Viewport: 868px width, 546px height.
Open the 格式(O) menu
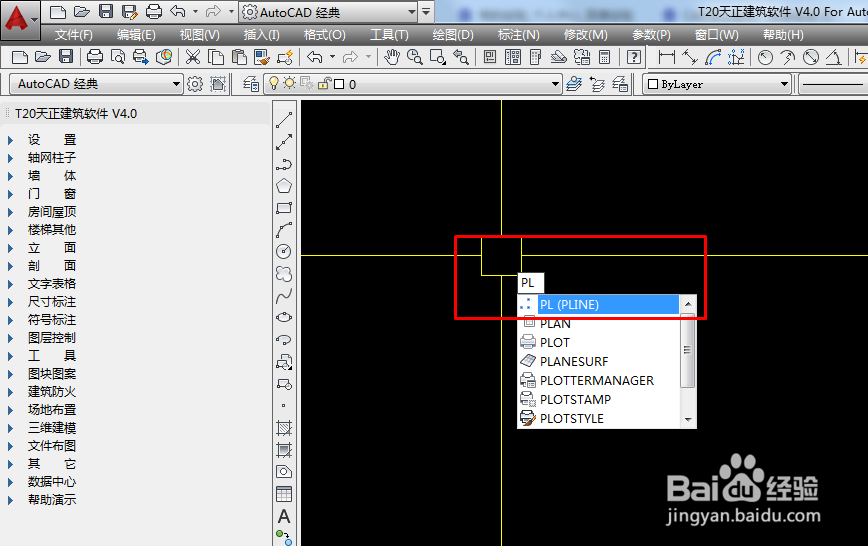tap(324, 35)
